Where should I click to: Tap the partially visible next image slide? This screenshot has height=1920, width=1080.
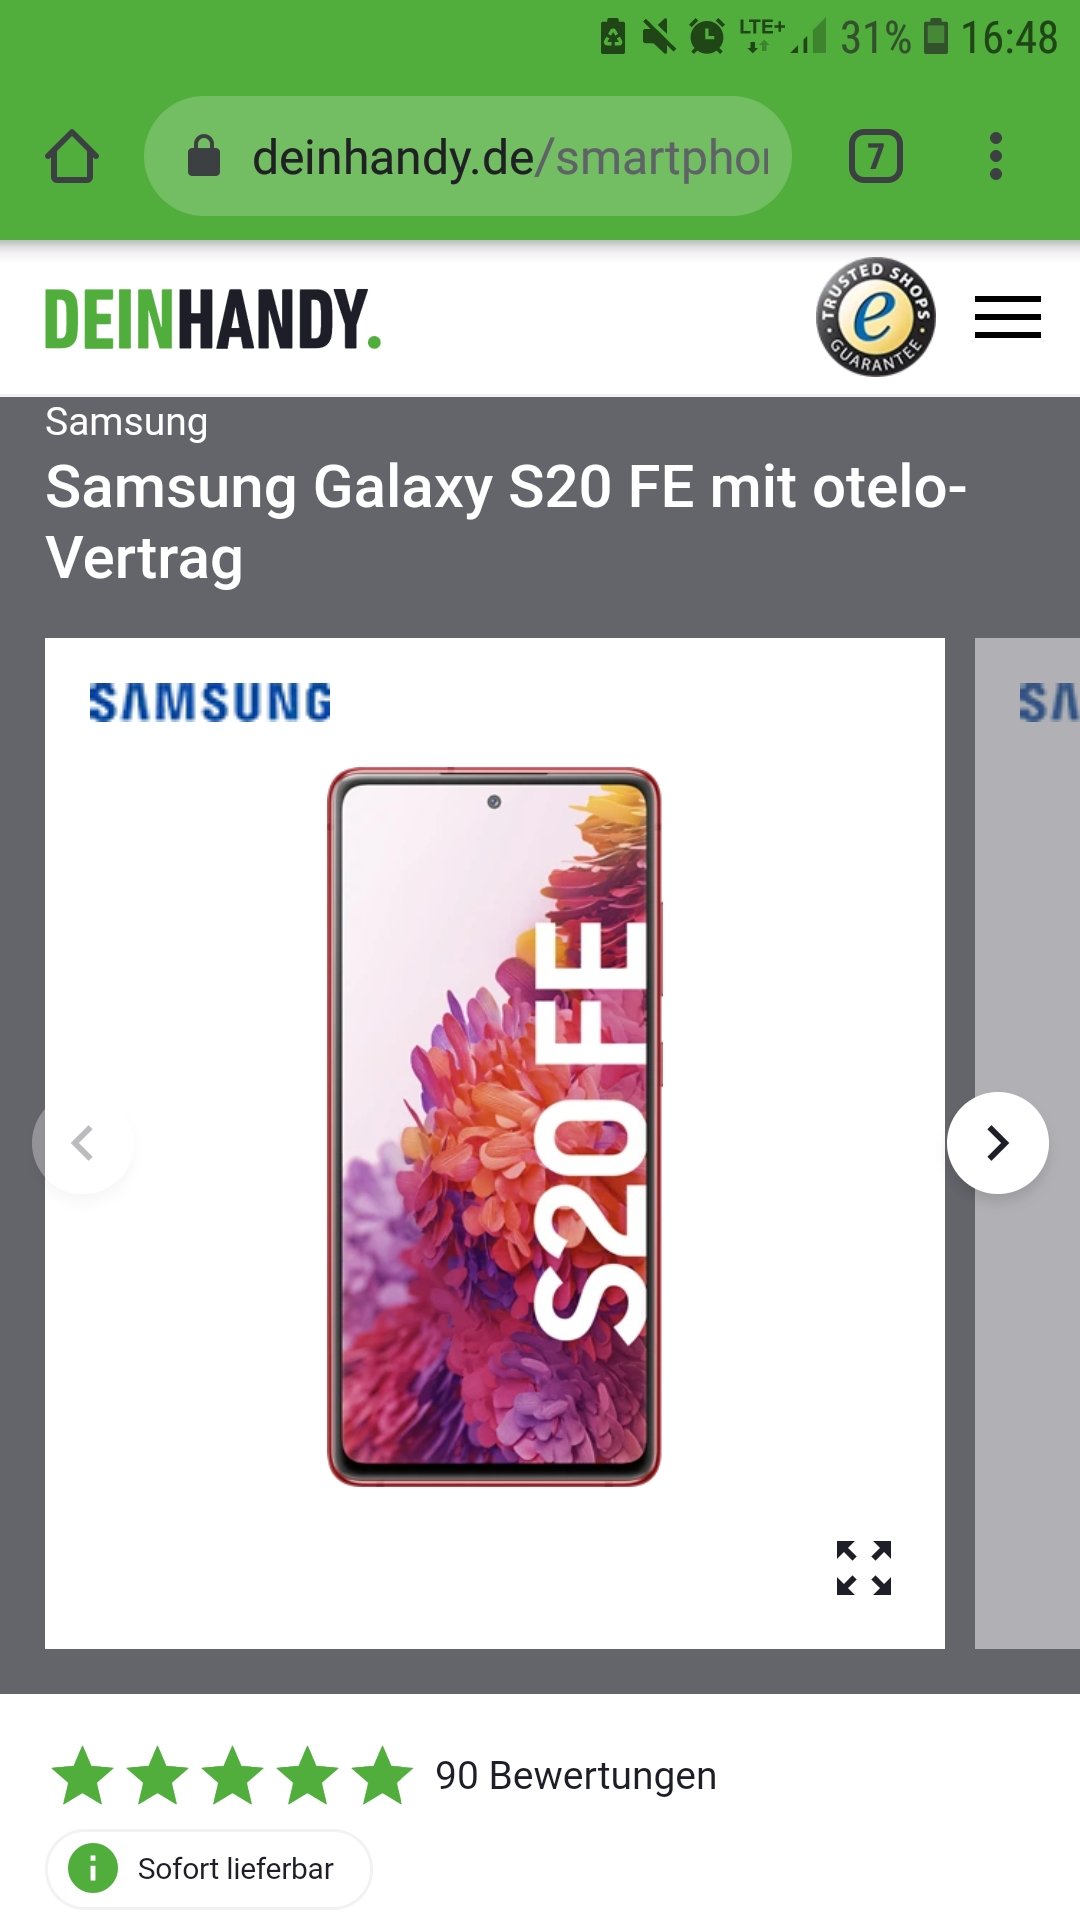point(1027,1143)
